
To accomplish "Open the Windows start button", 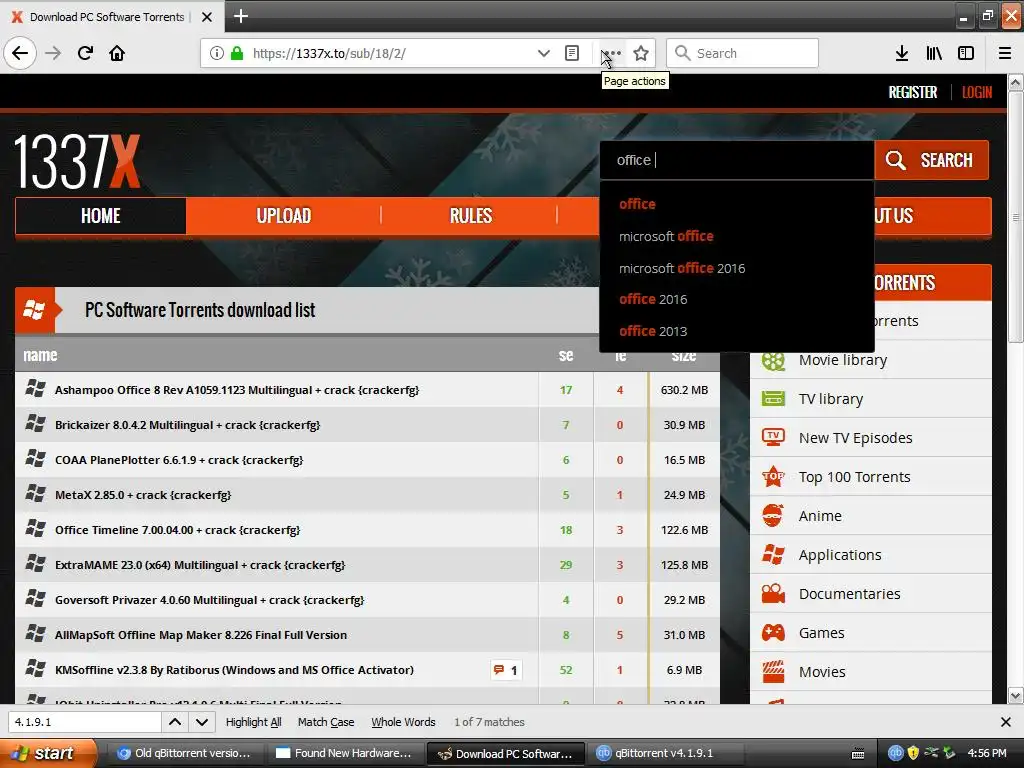I will [x=48, y=753].
